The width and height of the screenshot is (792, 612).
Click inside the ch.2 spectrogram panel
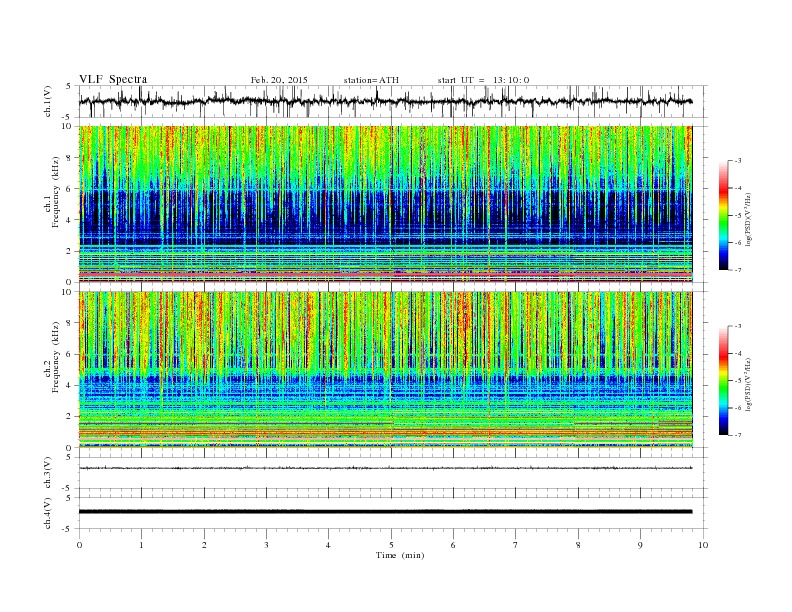pos(386,370)
